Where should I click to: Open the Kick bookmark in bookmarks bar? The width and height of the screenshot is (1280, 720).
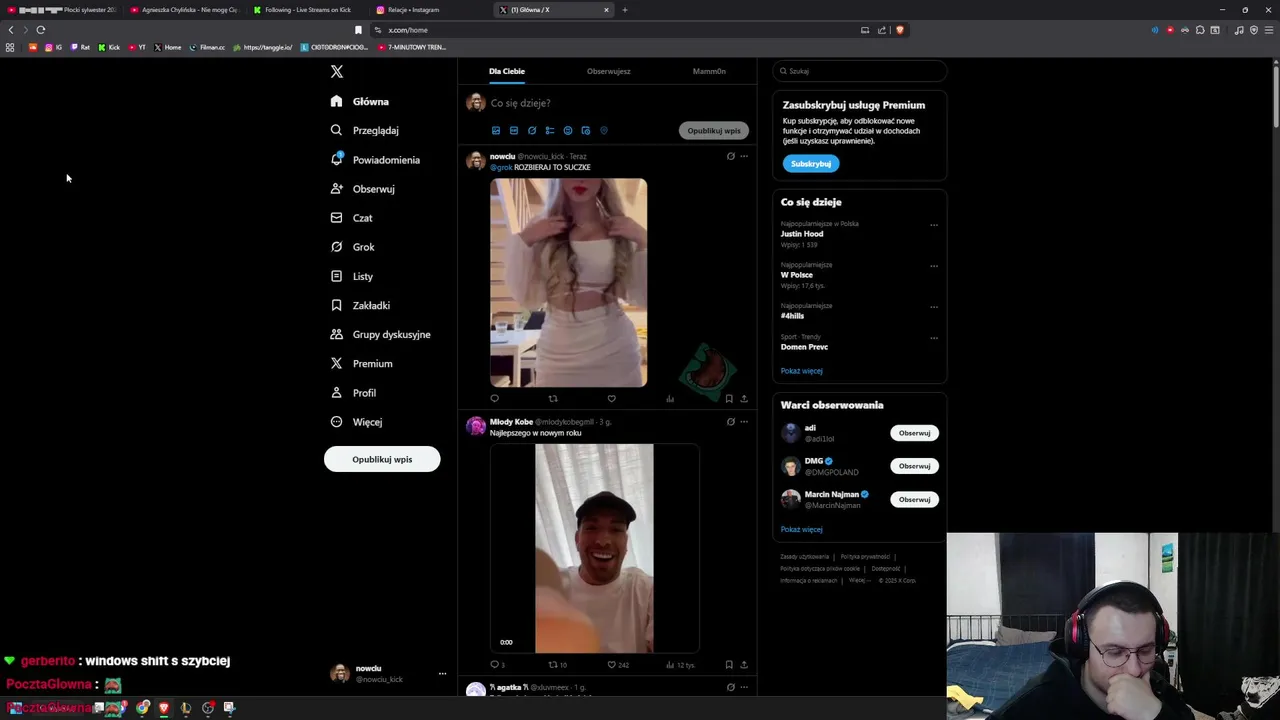pos(109,47)
